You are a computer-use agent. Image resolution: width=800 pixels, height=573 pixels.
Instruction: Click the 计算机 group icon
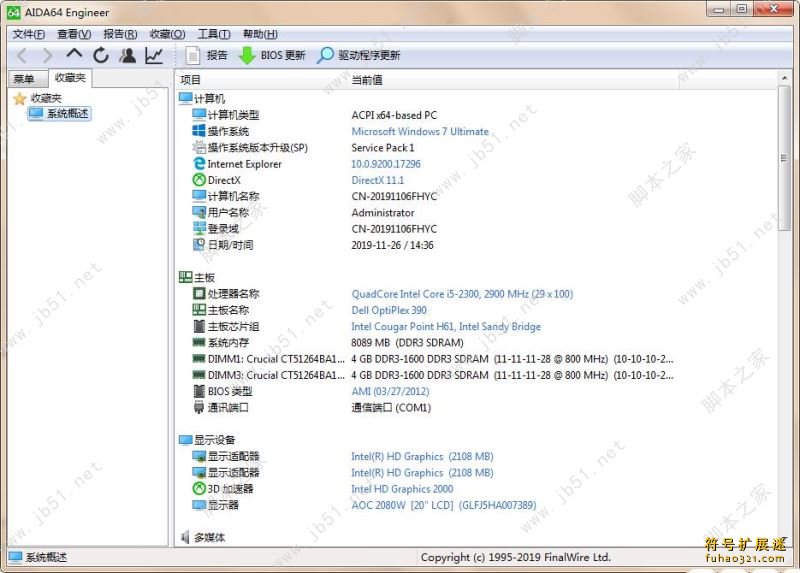click(x=185, y=98)
